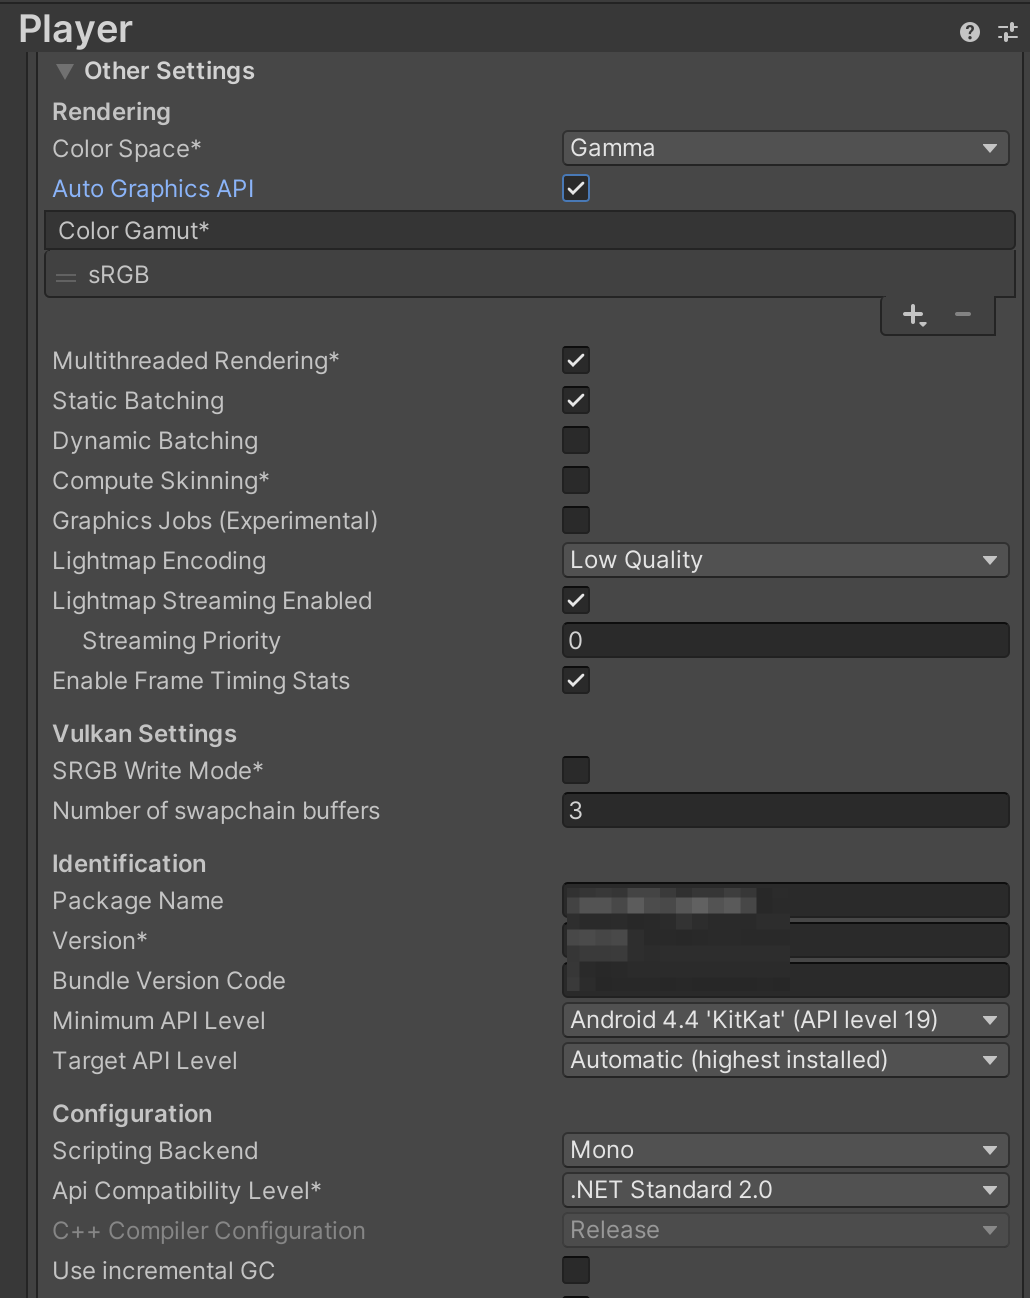
Task: Open the Api Compatibility Level dropdown
Action: (x=785, y=1189)
